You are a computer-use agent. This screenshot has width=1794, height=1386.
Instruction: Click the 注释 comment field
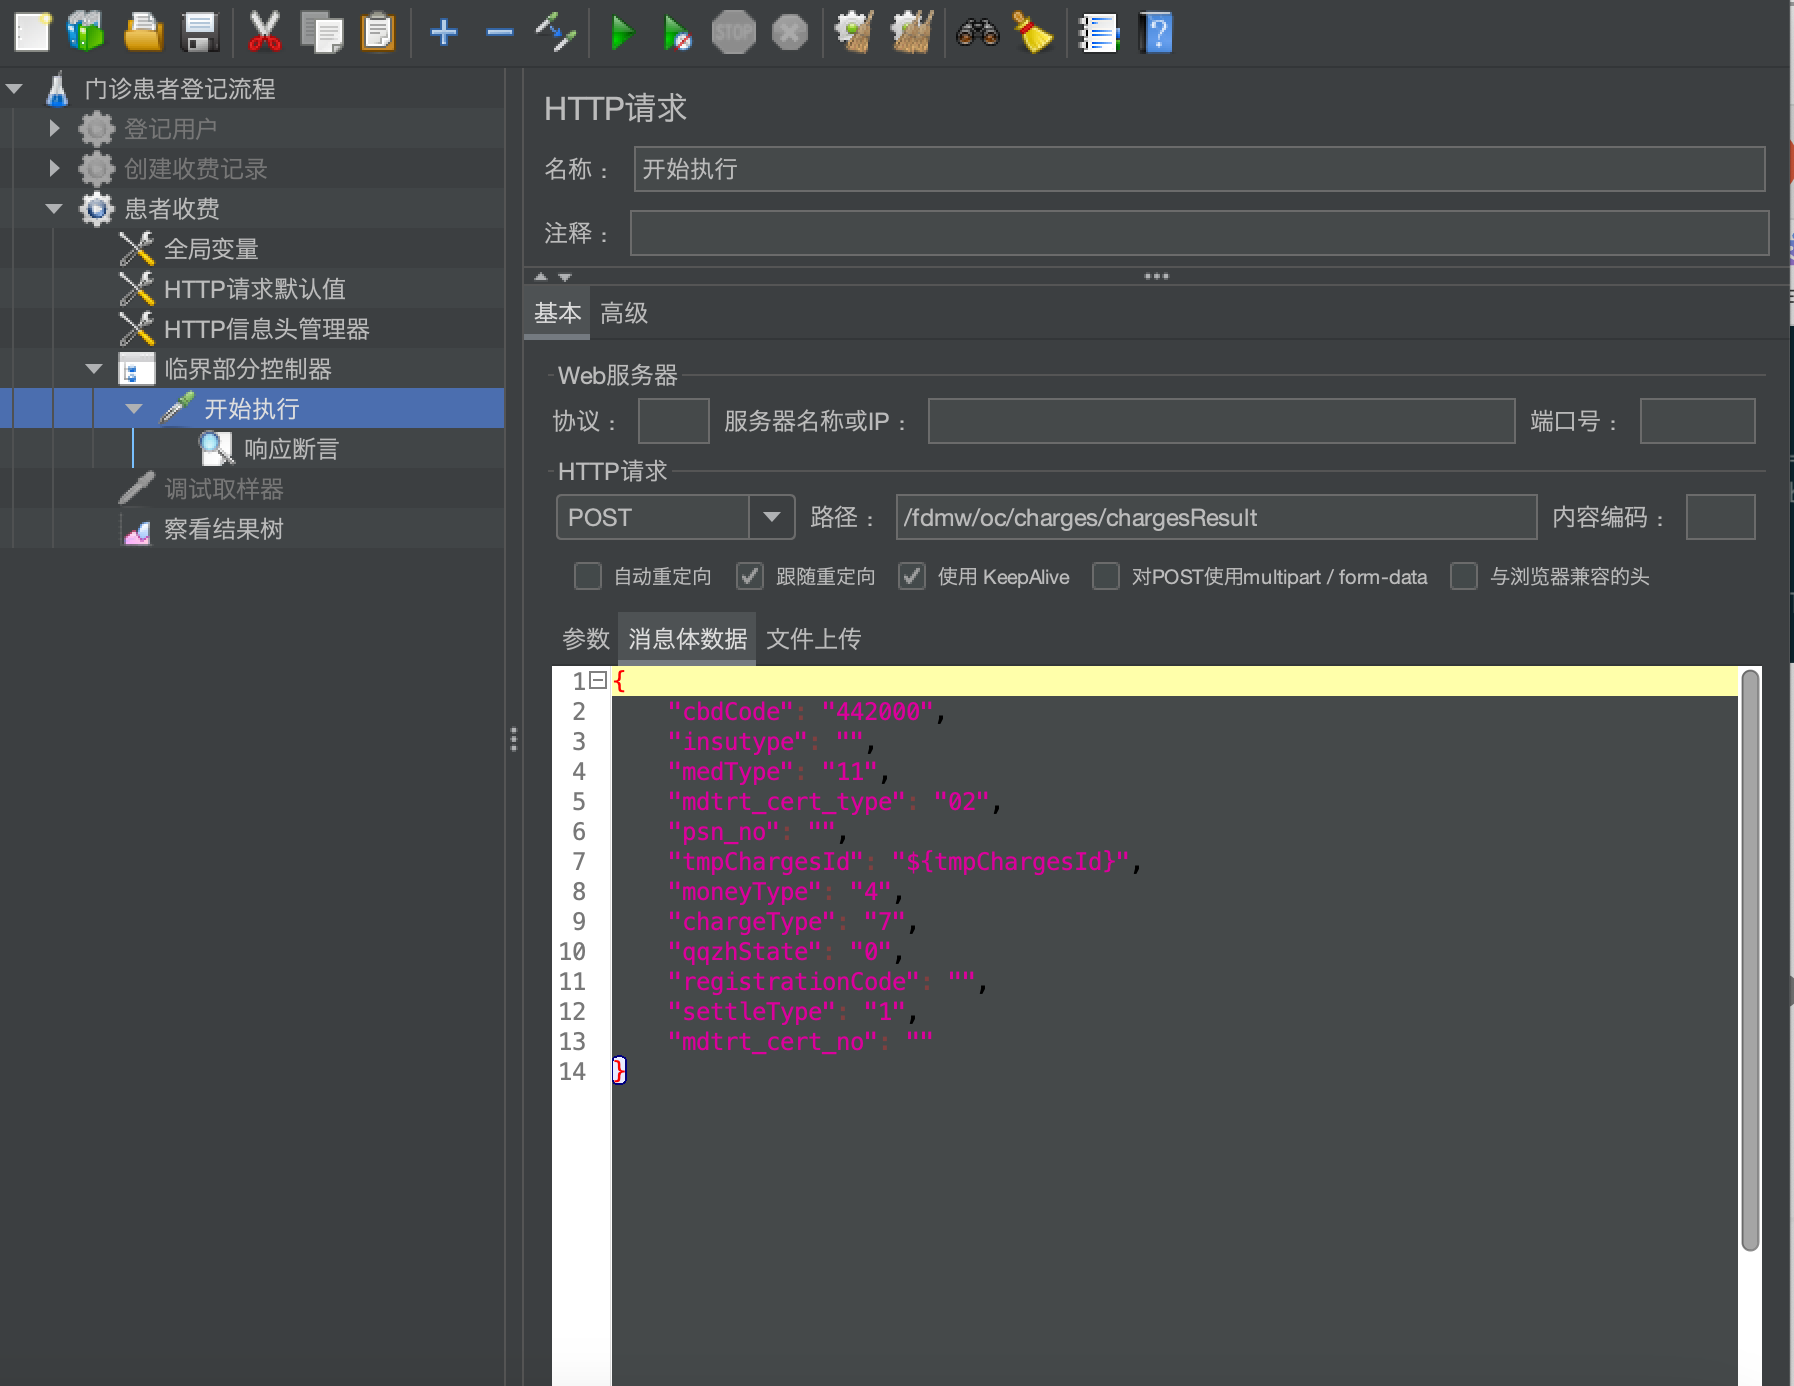(x=1199, y=233)
